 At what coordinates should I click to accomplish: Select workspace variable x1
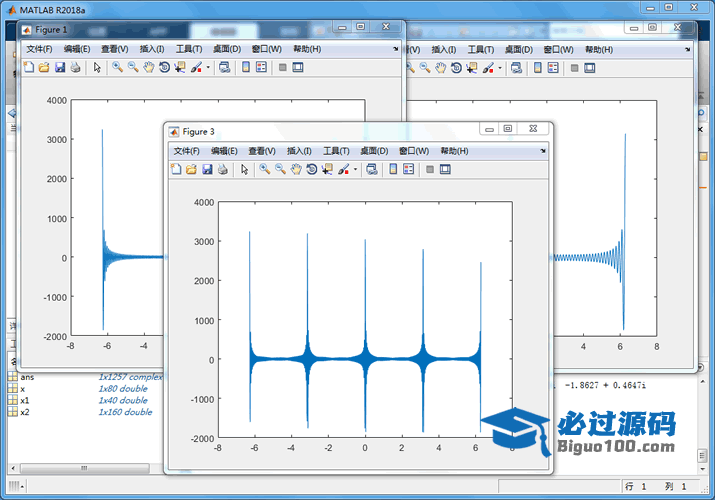coord(24,401)
